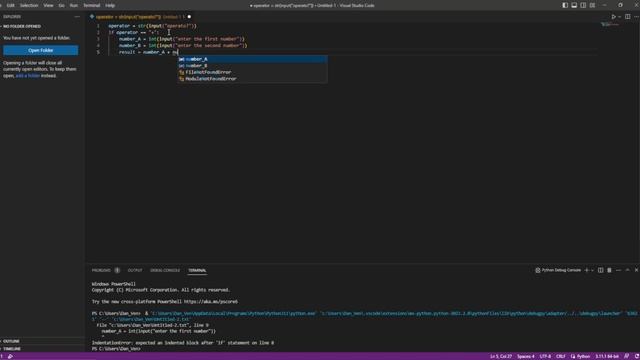This screenshot has height=360, width=640.
Task: Click feedback icon in status bar
Action: [x=627, y=356]
